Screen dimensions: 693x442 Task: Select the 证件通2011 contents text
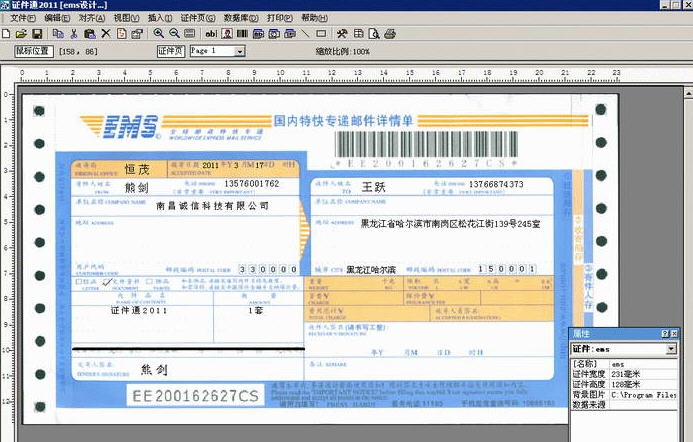pos(139,310)
